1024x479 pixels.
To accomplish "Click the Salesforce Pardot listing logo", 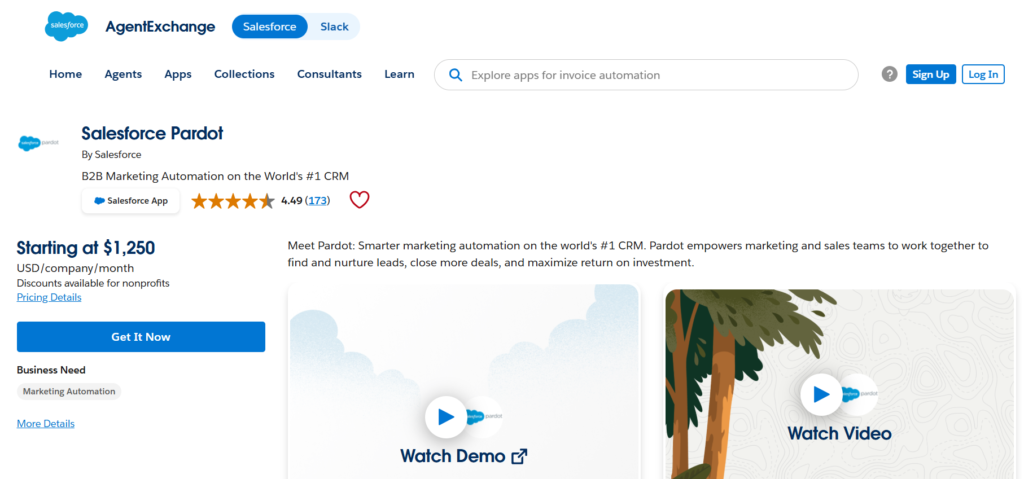I will point(39,143).
